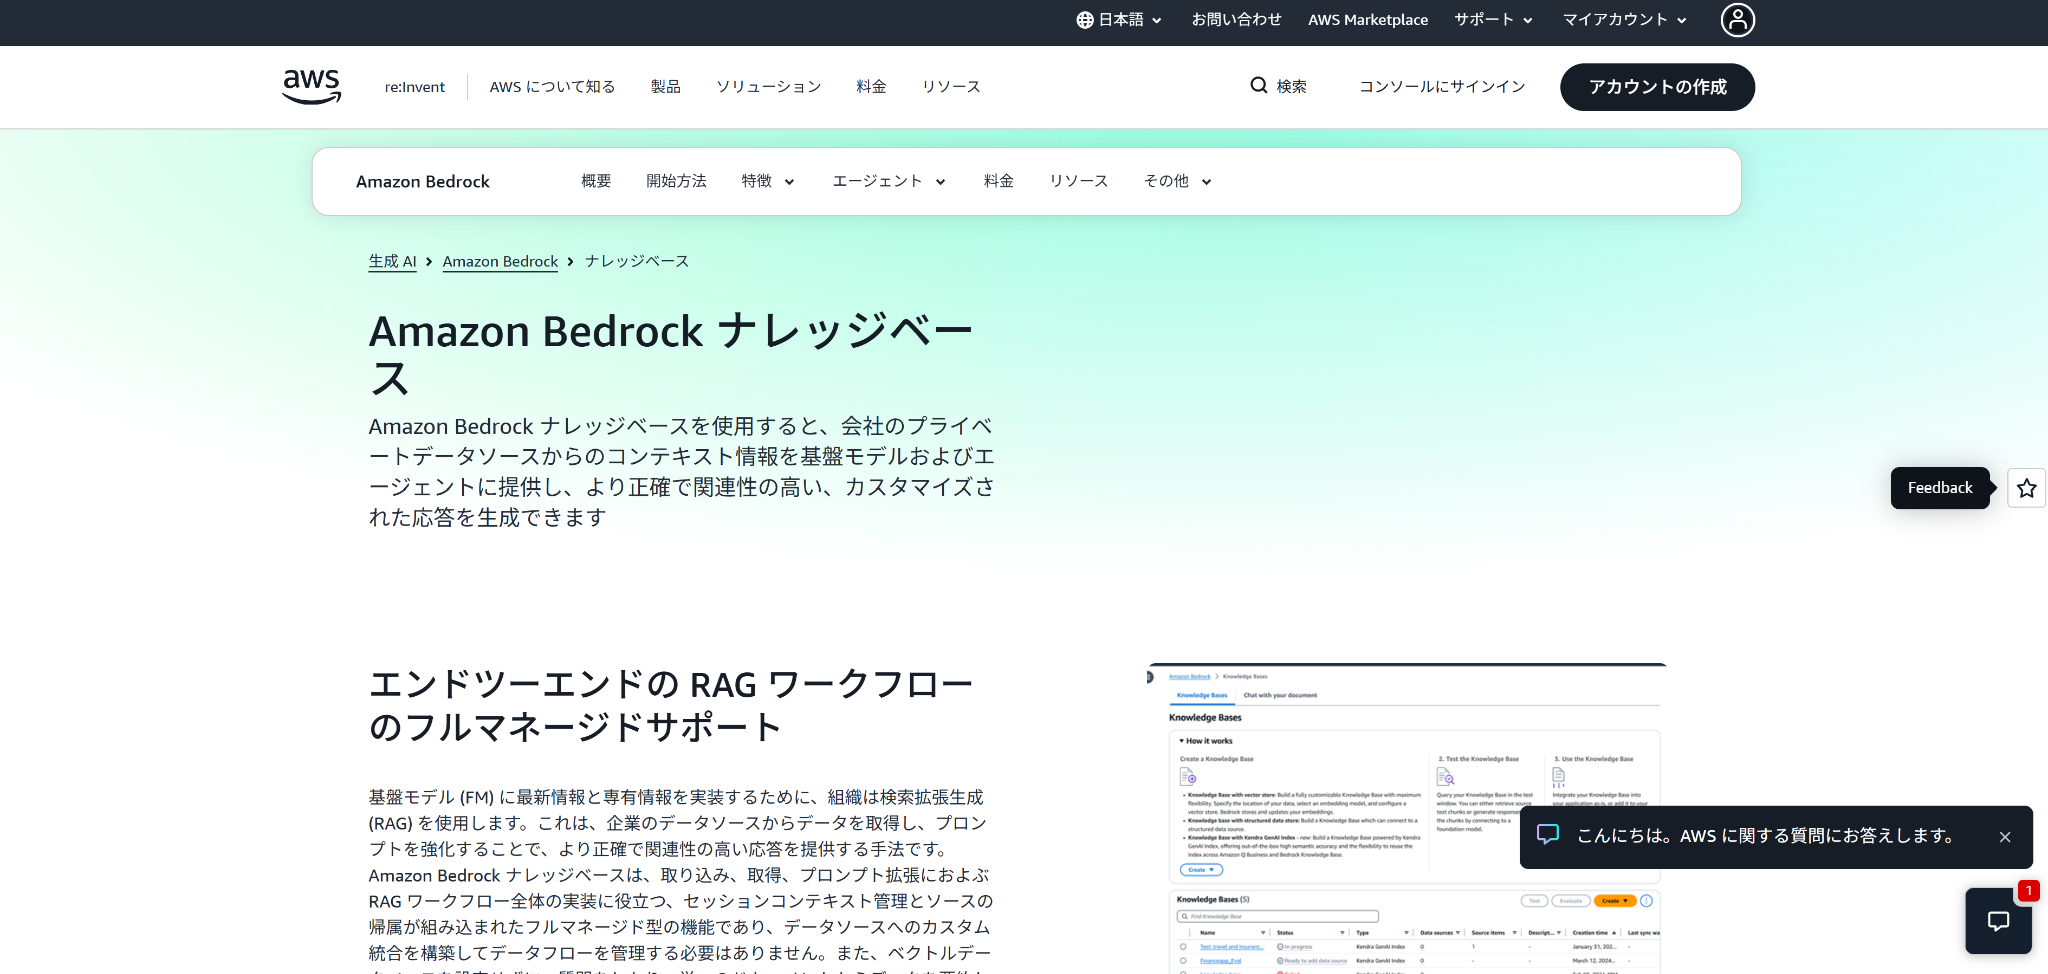Open the top navigation リソース menu
Viewport: 2048px width, 974px height.
951,87
